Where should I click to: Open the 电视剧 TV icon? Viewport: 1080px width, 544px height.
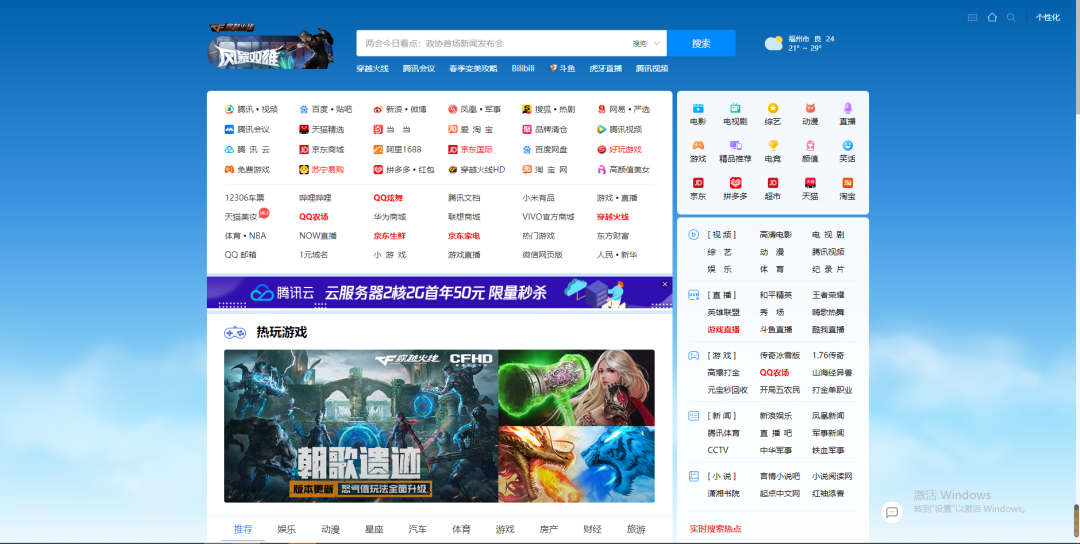(x=735, y=108)
